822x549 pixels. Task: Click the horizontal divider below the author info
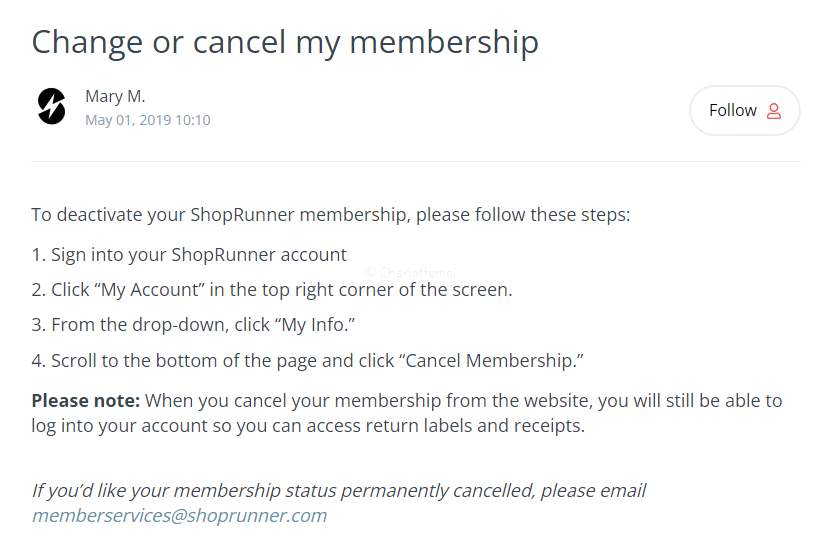coord(416,162)
